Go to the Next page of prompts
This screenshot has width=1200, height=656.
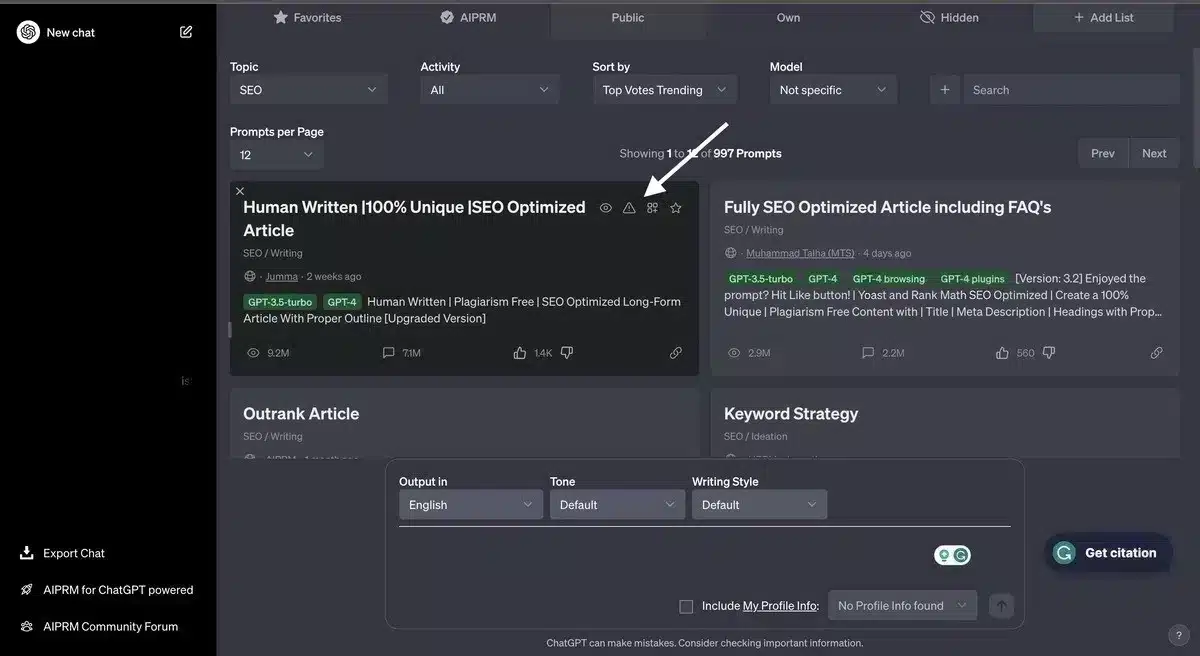1154,153
